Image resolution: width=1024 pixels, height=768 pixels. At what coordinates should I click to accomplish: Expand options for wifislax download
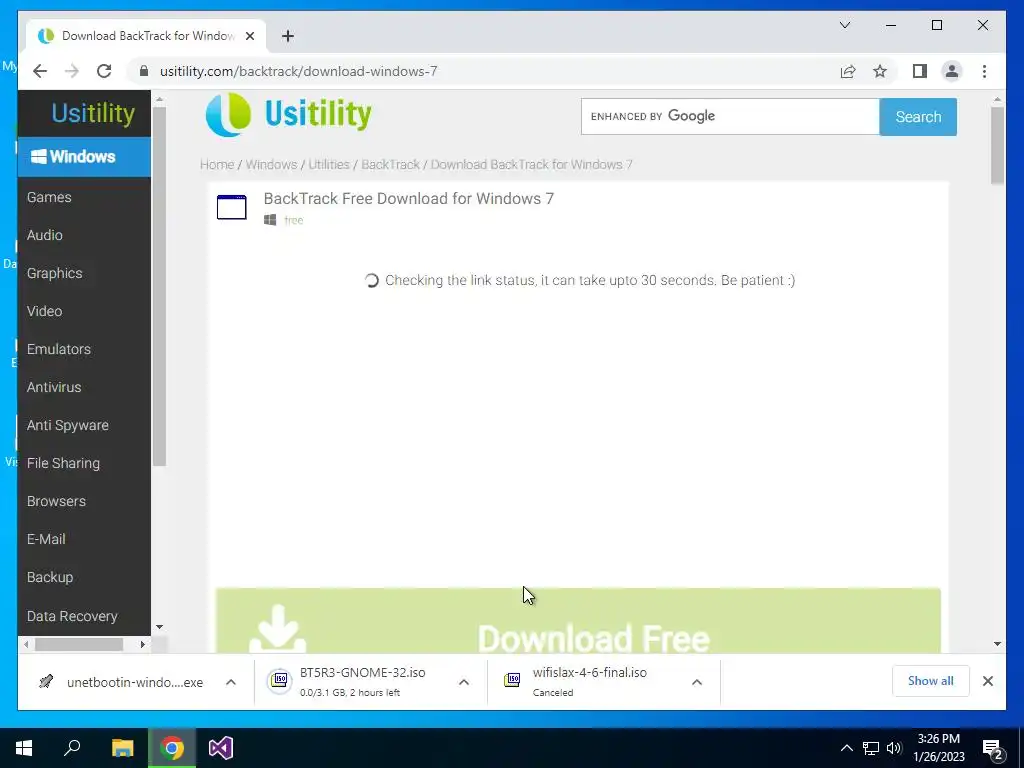697,682
